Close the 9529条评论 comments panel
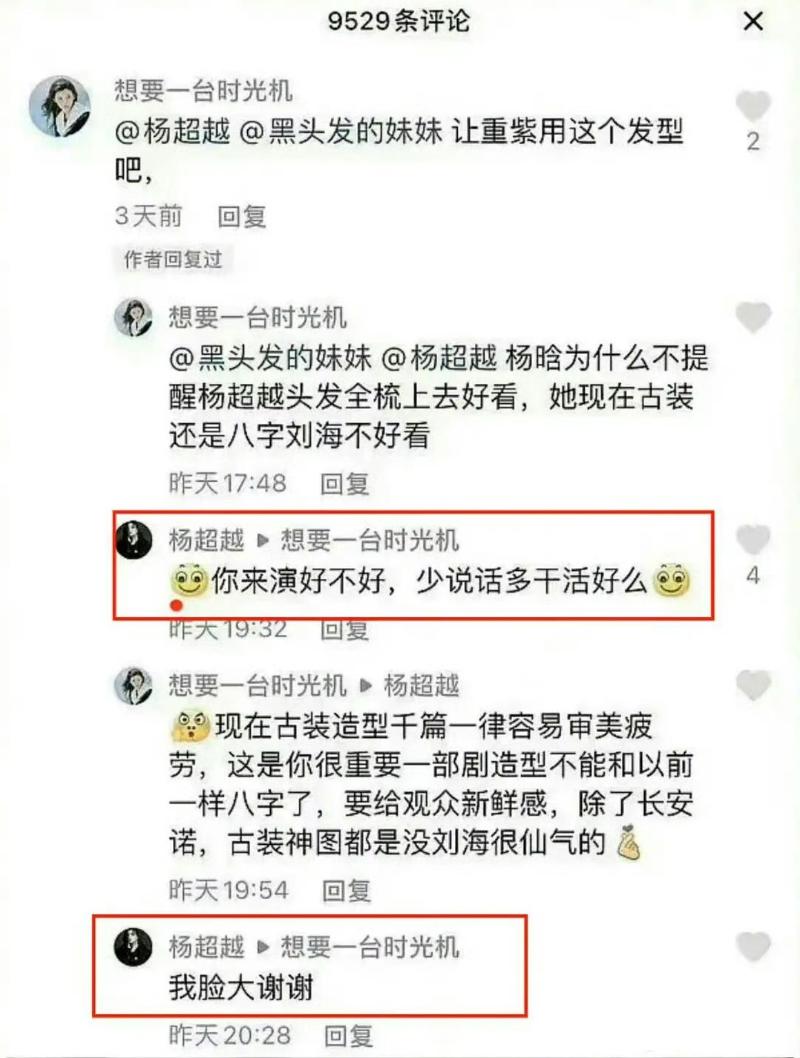The height and width of the screenshot is (1058, 800). [753, 22]
